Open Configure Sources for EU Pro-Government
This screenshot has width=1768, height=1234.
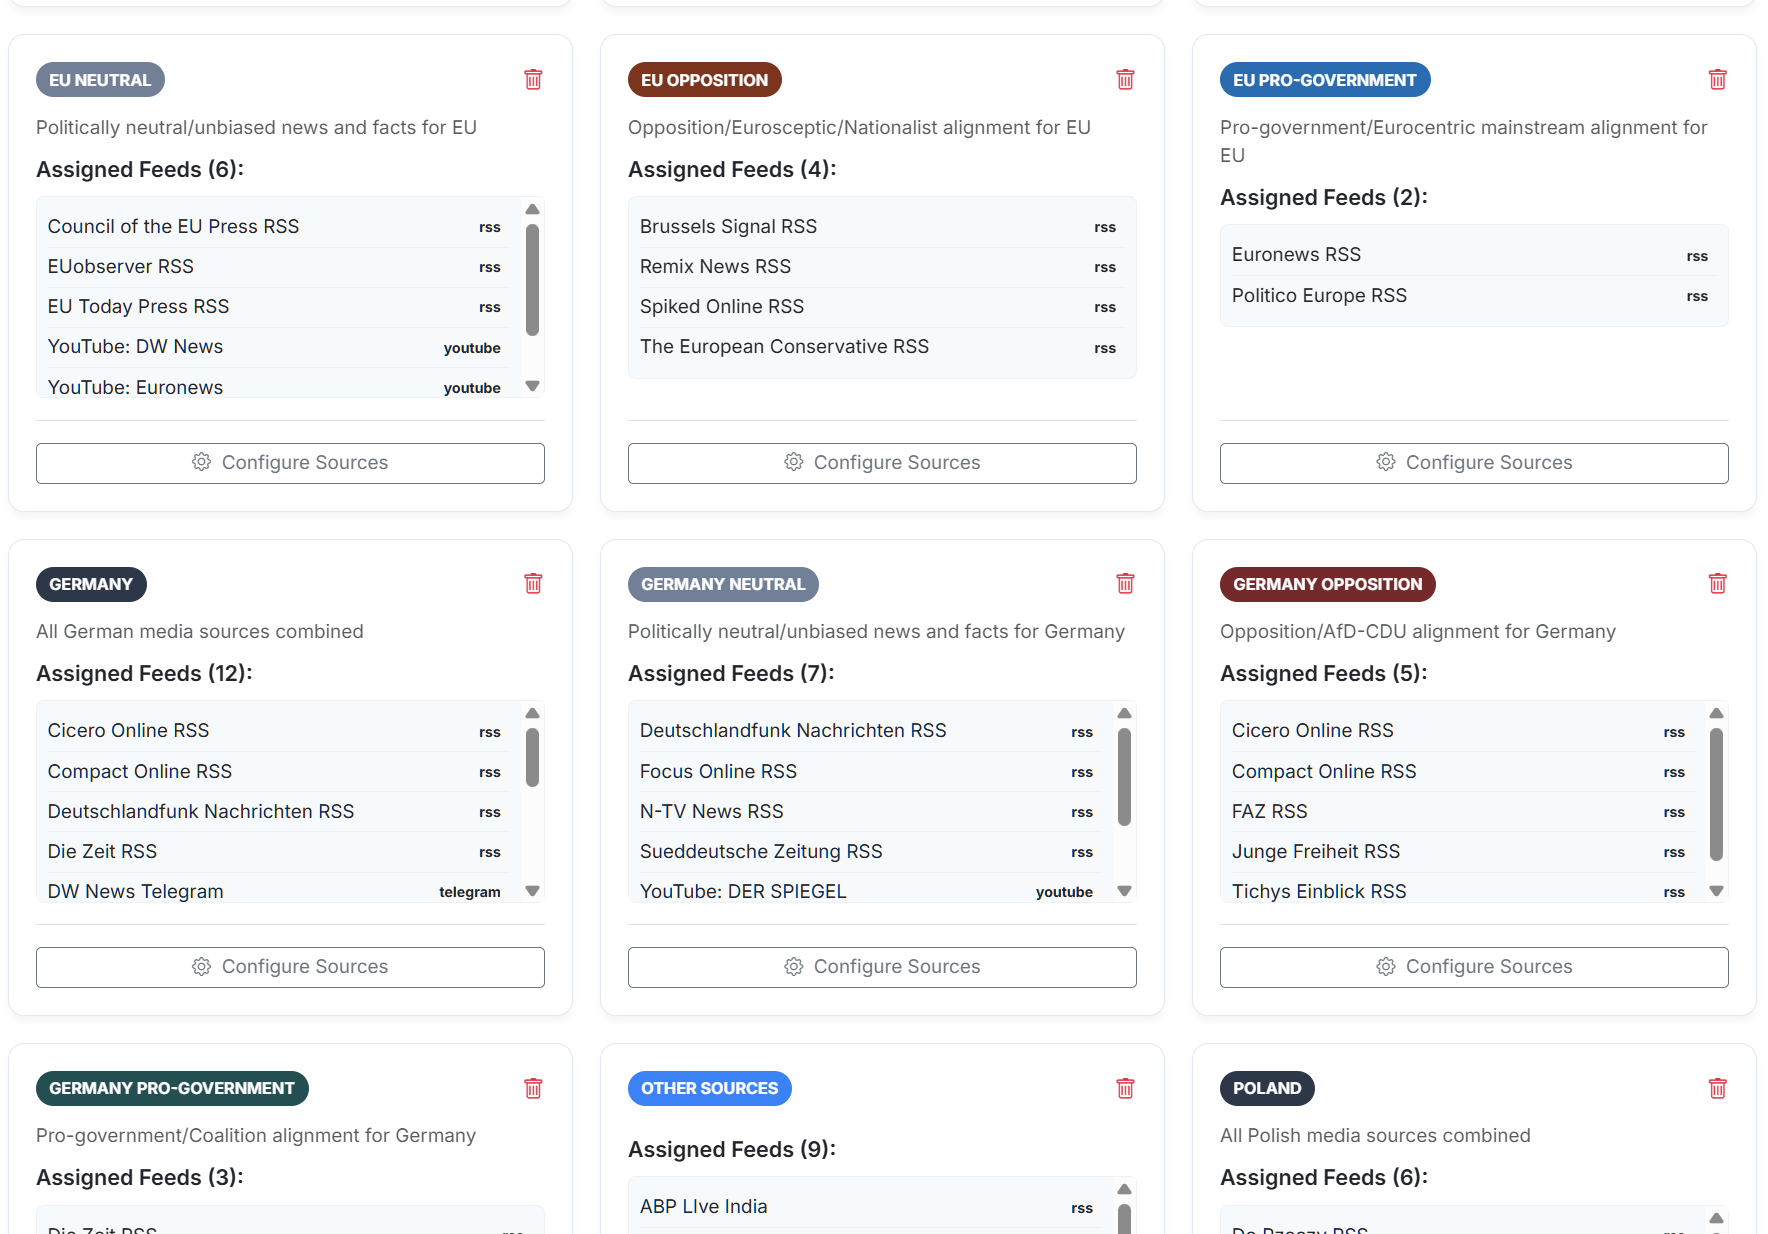click(x=1474, y=463)
